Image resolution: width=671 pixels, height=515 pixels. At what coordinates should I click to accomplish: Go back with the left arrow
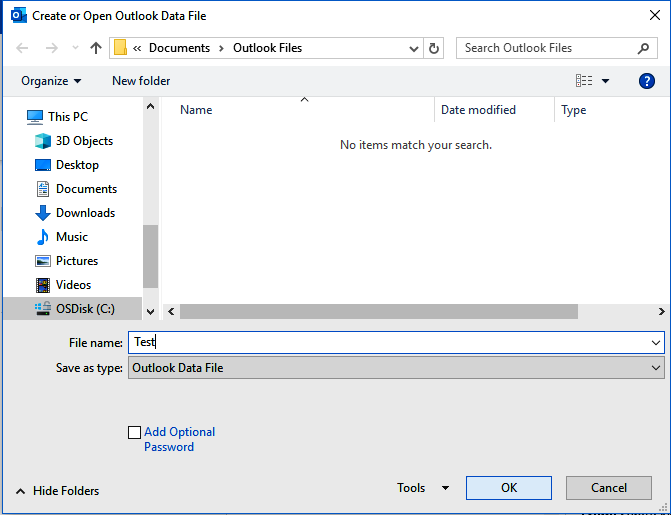(22, 48)
